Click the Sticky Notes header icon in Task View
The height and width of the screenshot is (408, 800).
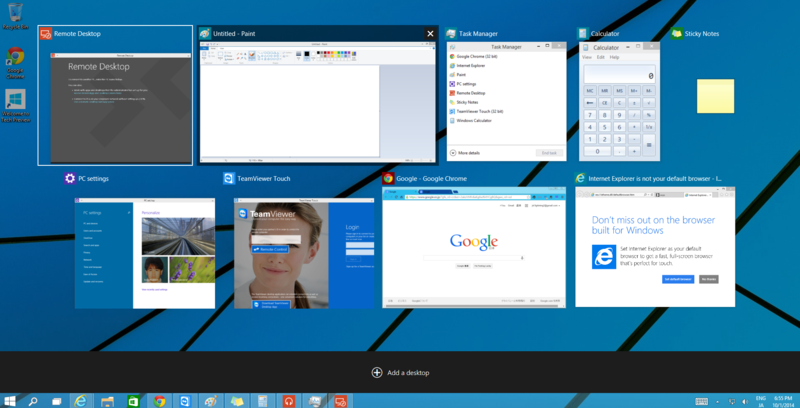677,34
